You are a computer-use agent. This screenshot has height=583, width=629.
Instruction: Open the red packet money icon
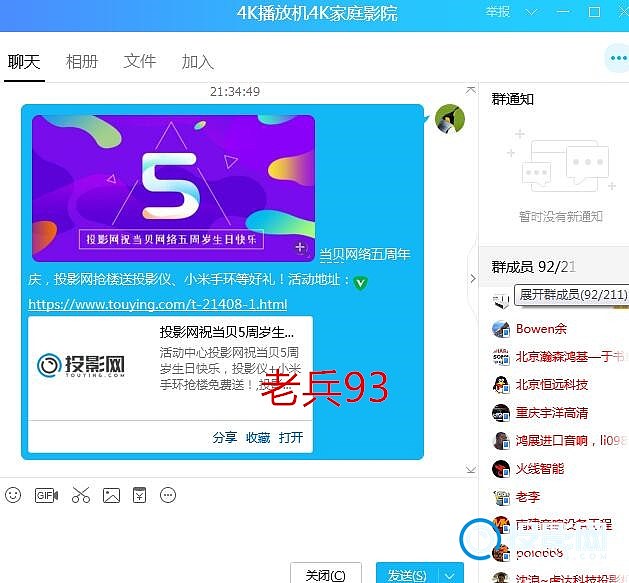point(139,495)
